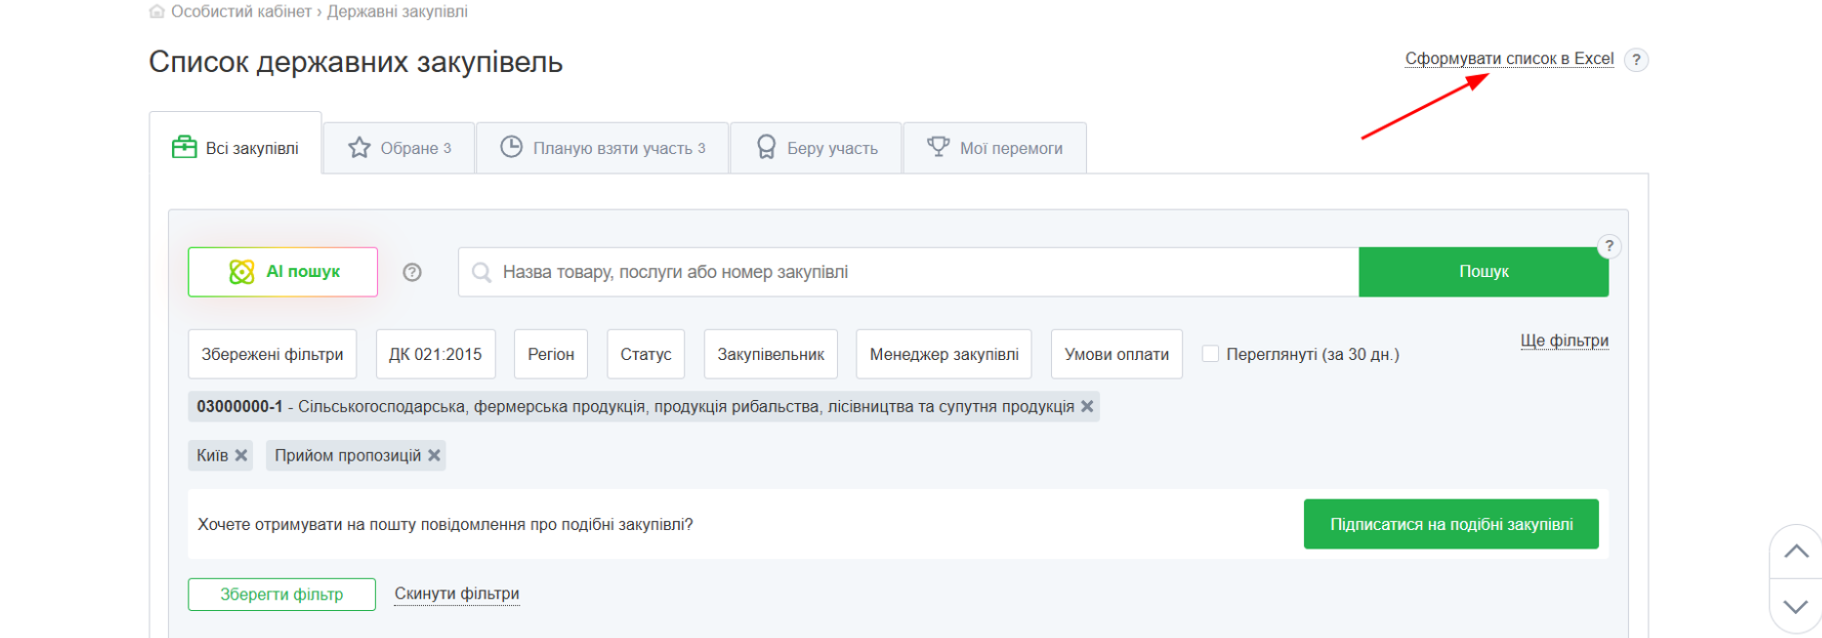Image resolution: width=1822 pixels, height=638 pixels.
Task: Click the help icon beside Excel export link
Action: pos(1636,60)
